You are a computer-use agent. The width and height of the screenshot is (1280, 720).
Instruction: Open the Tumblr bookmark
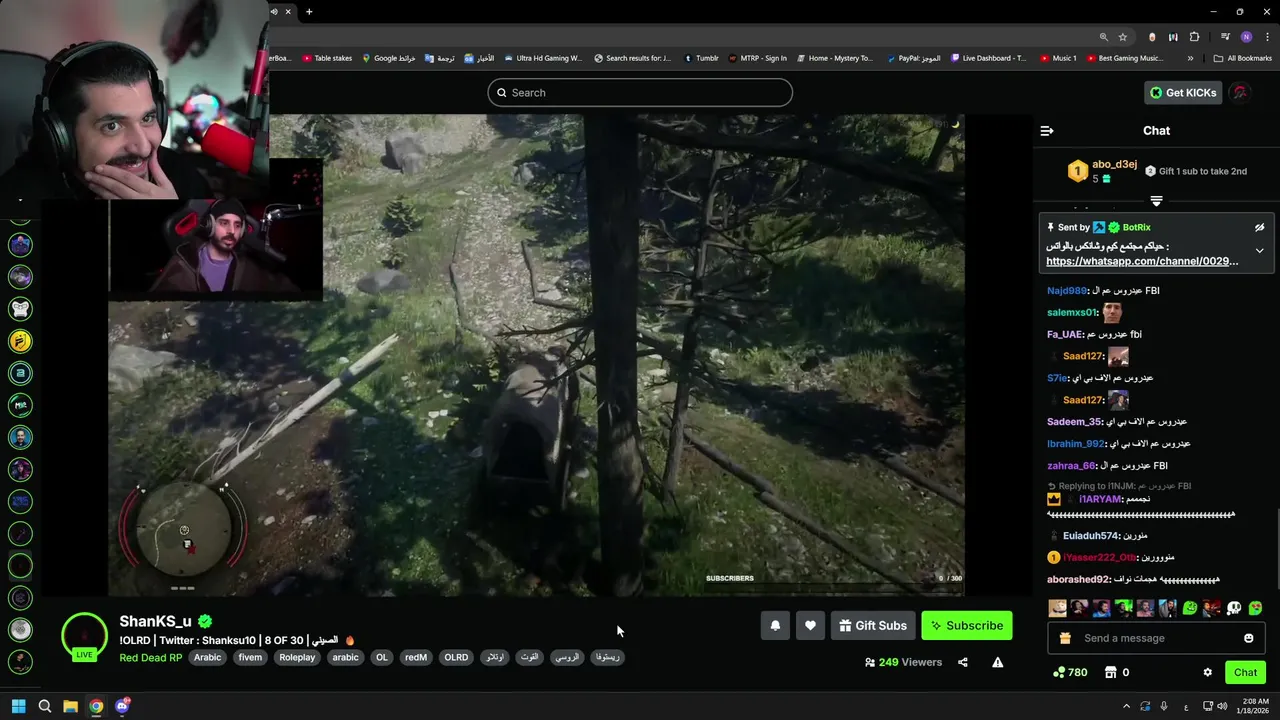point(701,58)
